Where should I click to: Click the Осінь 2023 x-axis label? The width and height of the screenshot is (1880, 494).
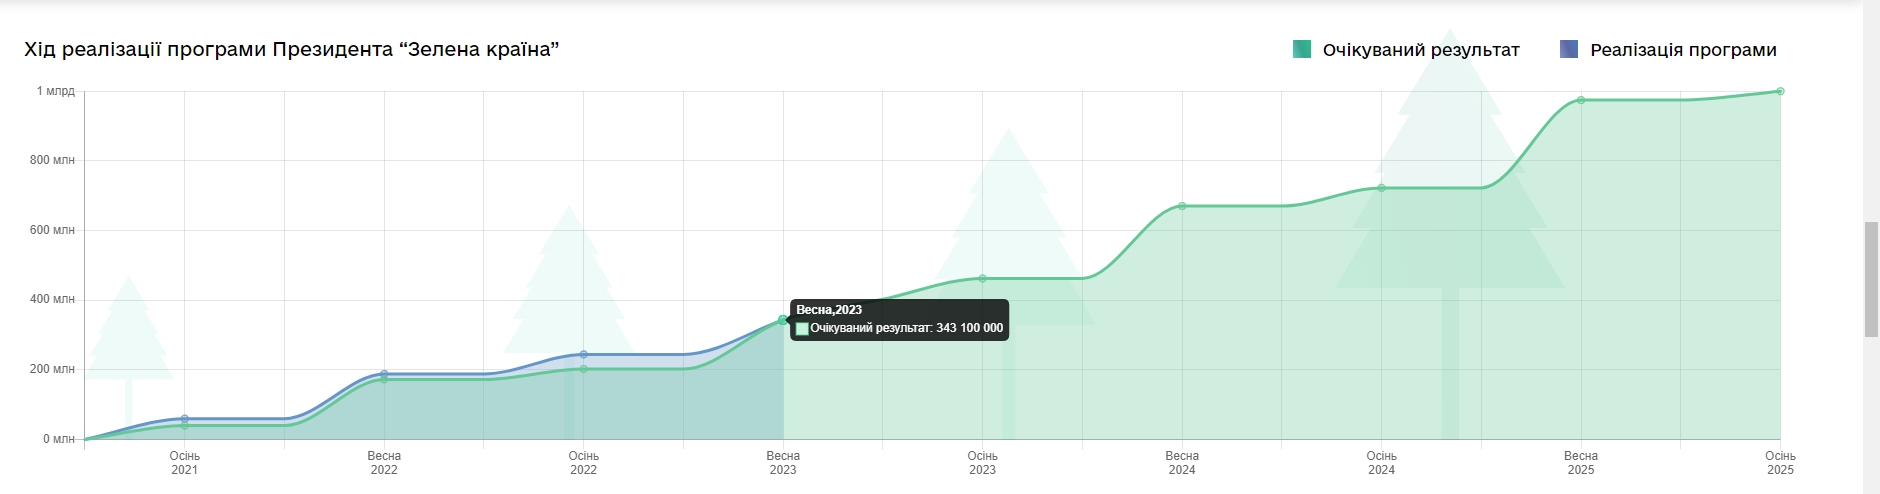pos(983,463)
